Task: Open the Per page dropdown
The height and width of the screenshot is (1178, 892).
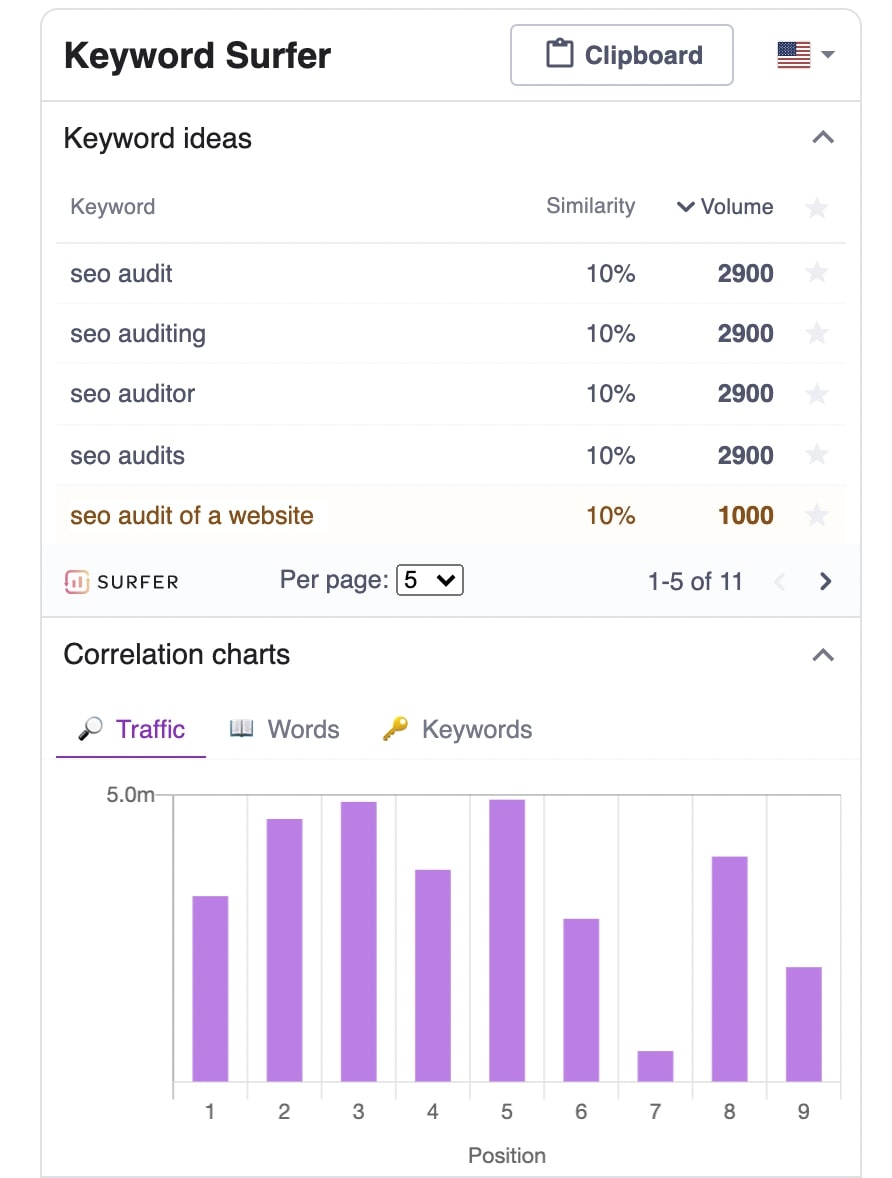Action: click(430, 580)
